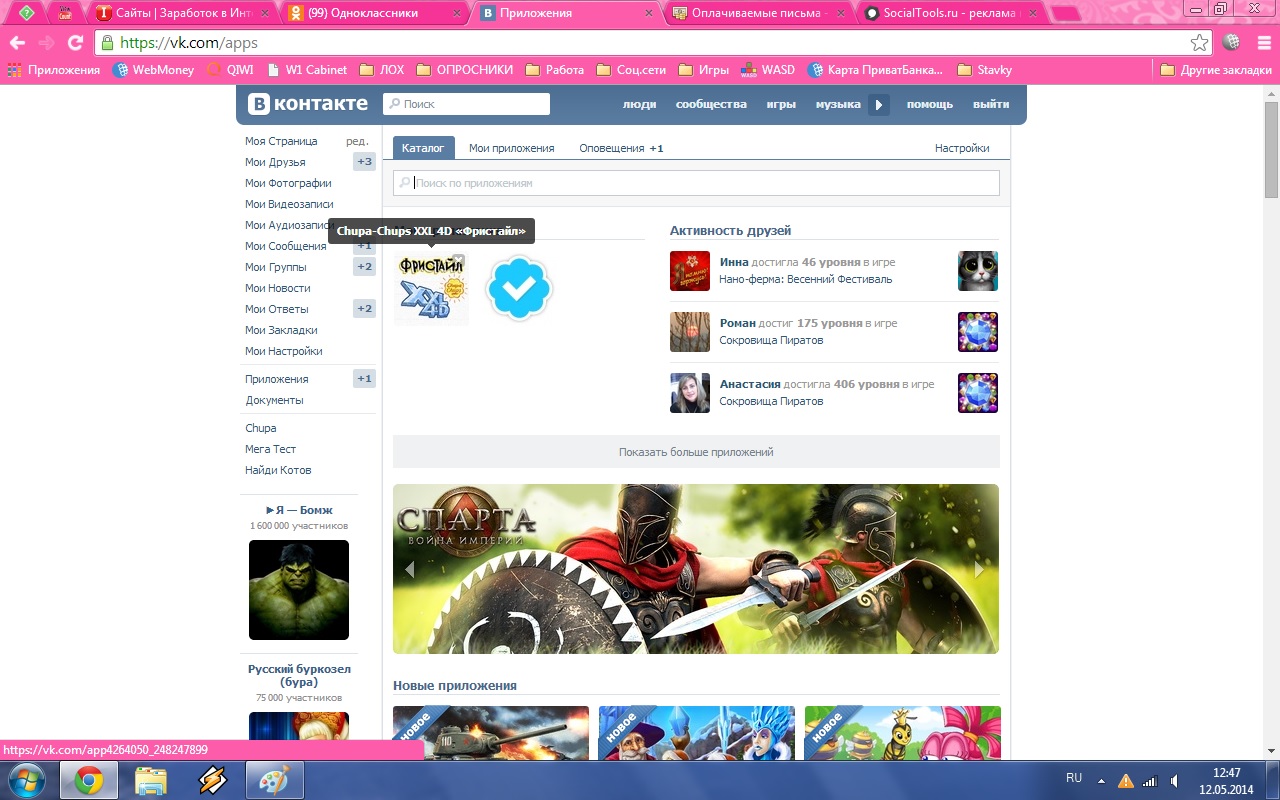1280x800 pixels.
Task: Click выйти to log out
Action: tap(991, 104)
